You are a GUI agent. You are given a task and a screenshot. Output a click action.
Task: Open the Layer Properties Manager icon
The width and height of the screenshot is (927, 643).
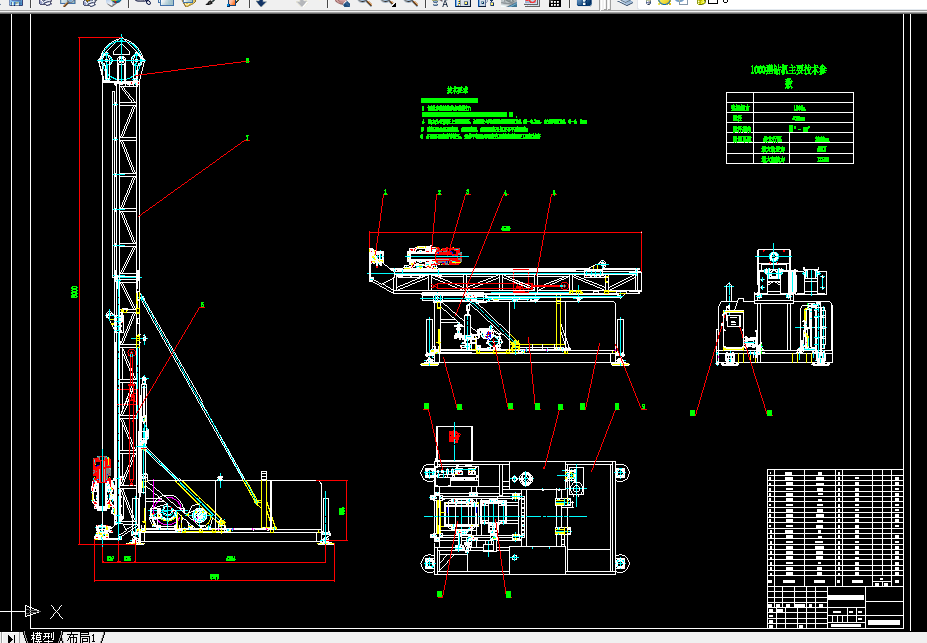click(x=625, y=2)
